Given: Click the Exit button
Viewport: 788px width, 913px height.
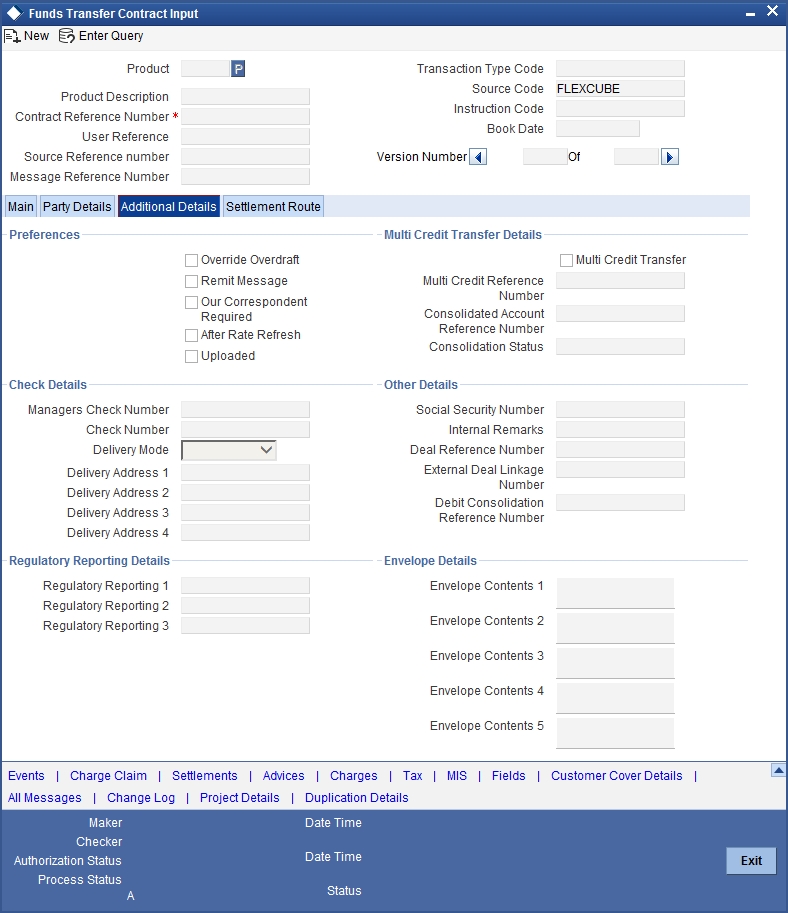Looking at the screenshot, I should tap(751, 861).
